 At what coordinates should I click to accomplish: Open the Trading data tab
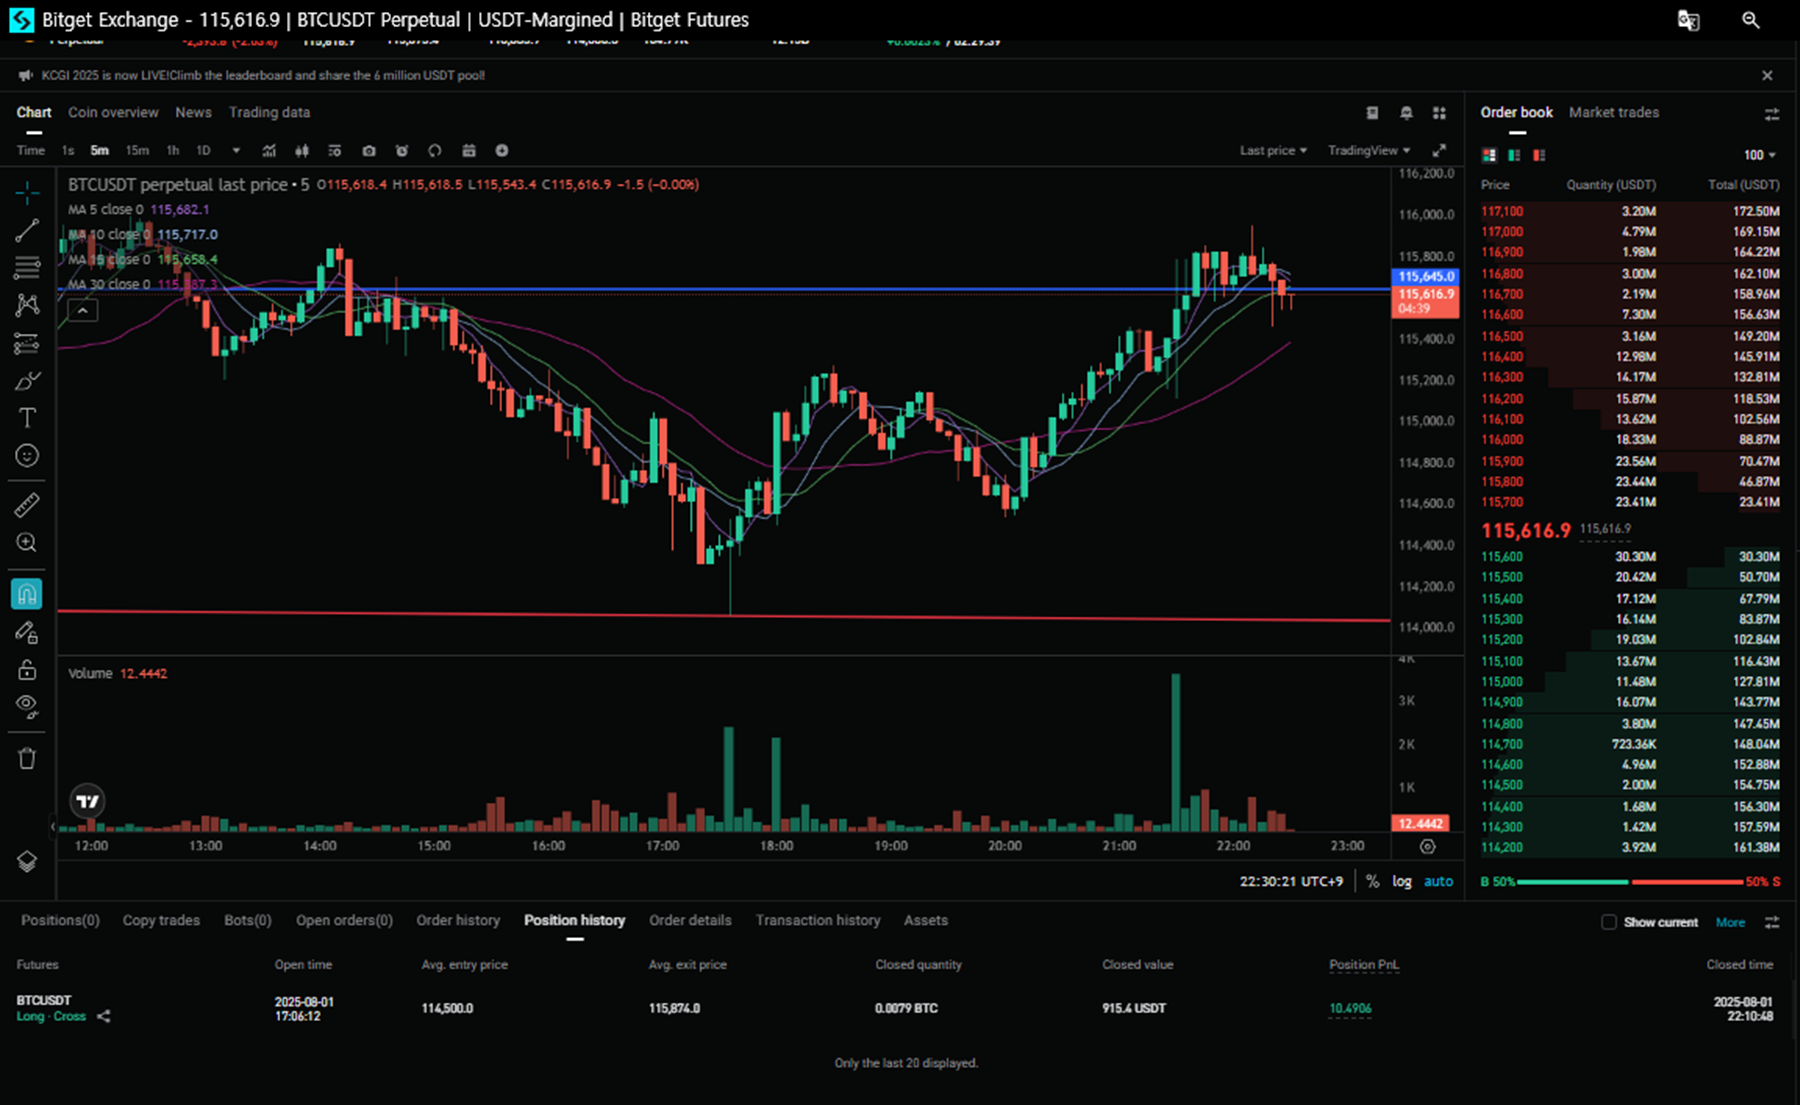(269, 113)
